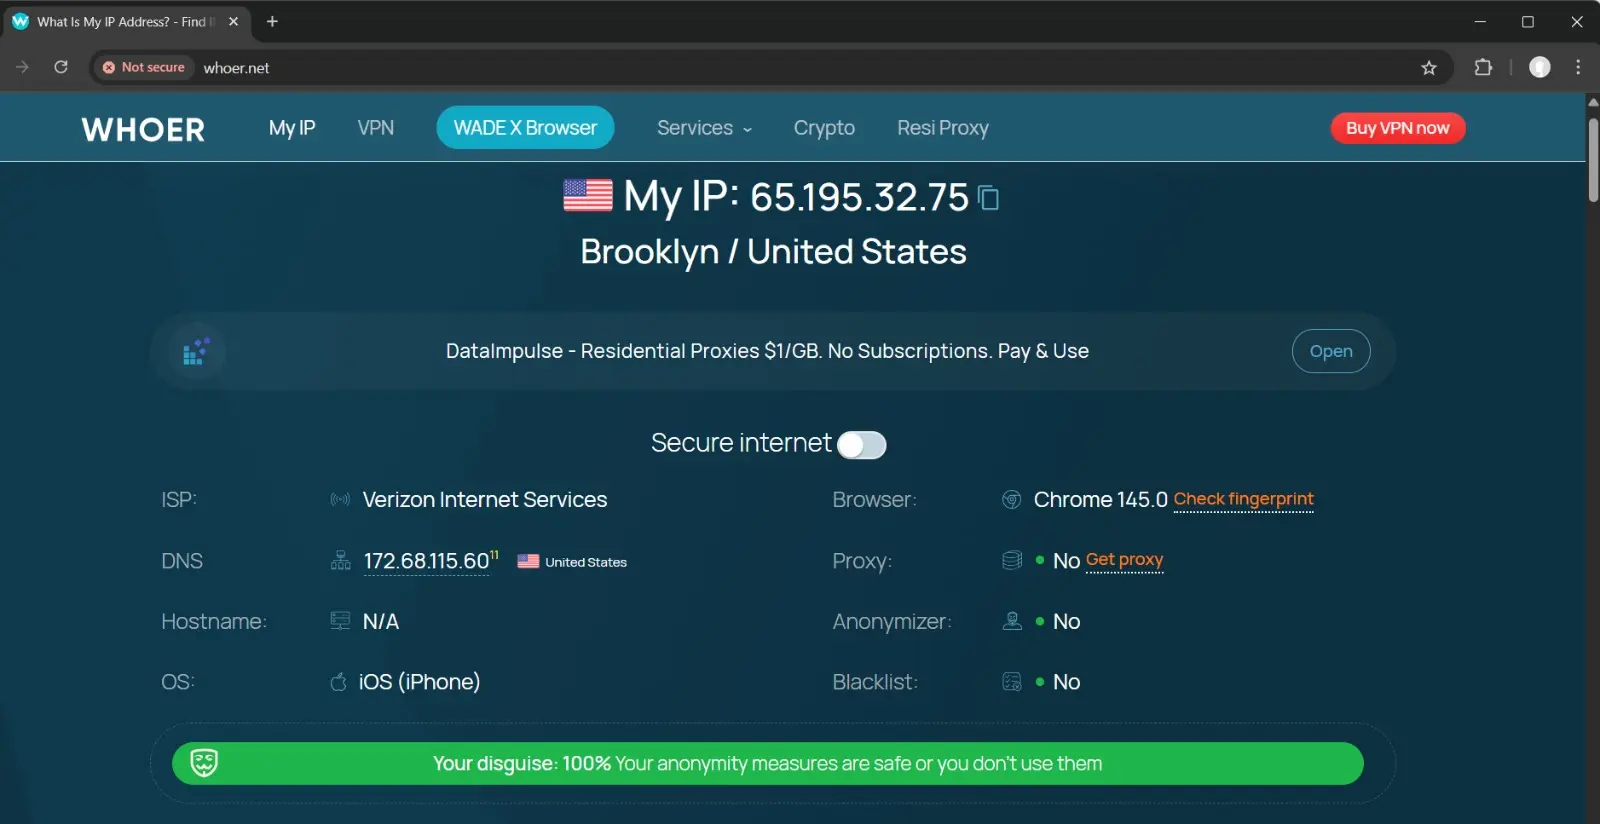Reload the whoer.net page
Screen dimensions: 1600x824
(x=61, y=67)
